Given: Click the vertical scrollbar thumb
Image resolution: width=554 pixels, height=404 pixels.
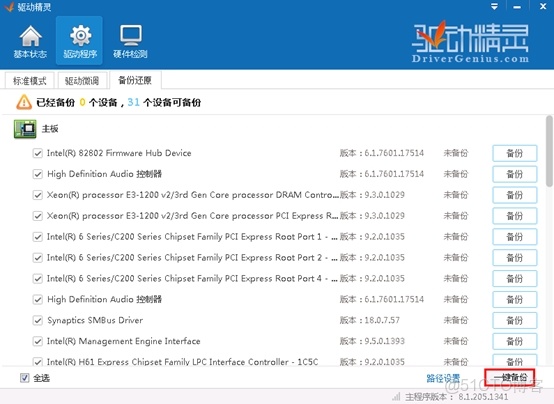Looking at the screenshot, I should (x=549, y=151).
